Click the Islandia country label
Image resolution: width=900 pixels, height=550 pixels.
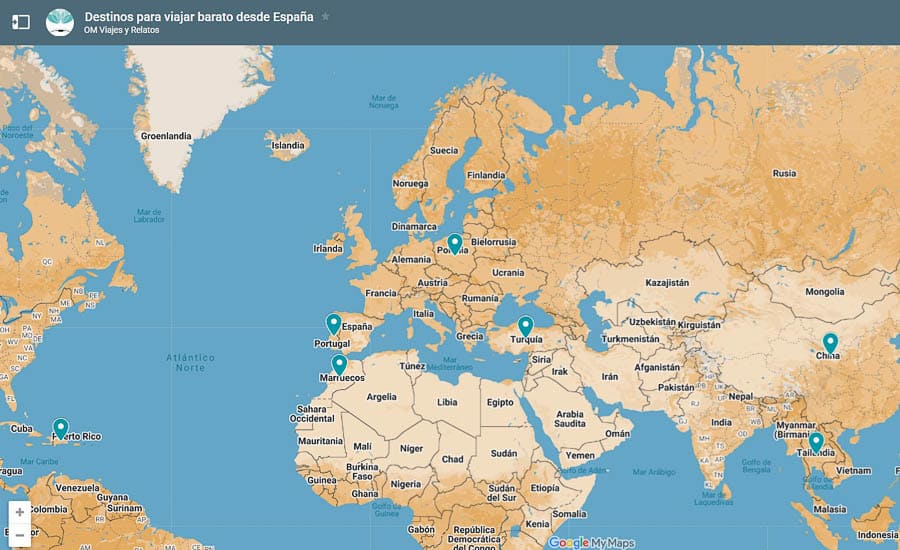pyautogui.click(x=288, y=145)
